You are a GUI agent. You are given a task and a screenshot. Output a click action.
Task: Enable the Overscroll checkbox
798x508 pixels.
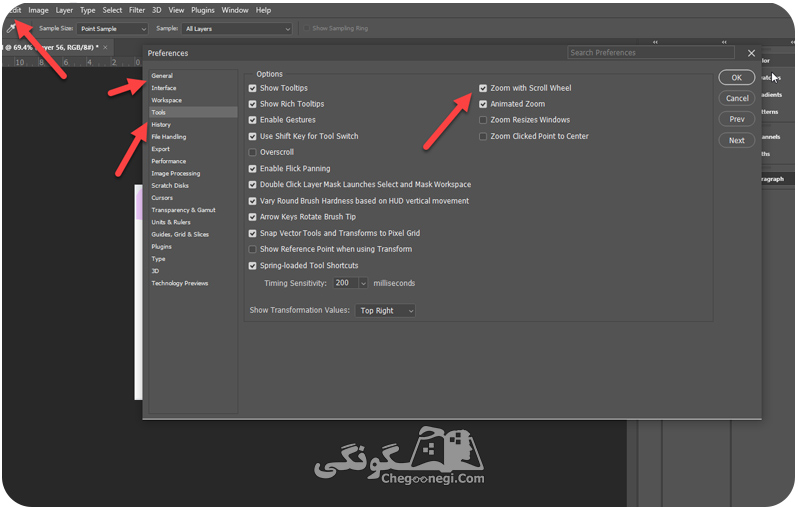point(252,152)
